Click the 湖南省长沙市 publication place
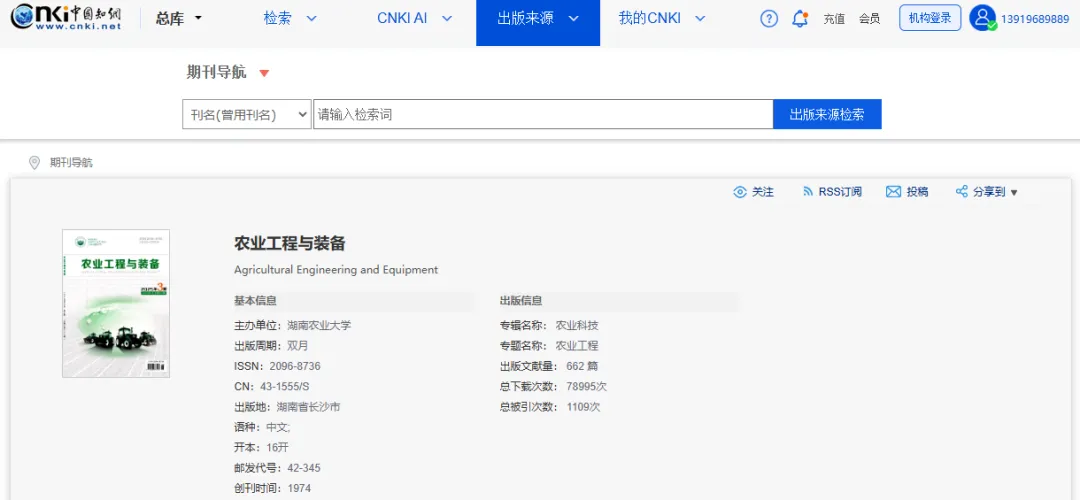The image size is (1080, 500). tap(309, 407)
